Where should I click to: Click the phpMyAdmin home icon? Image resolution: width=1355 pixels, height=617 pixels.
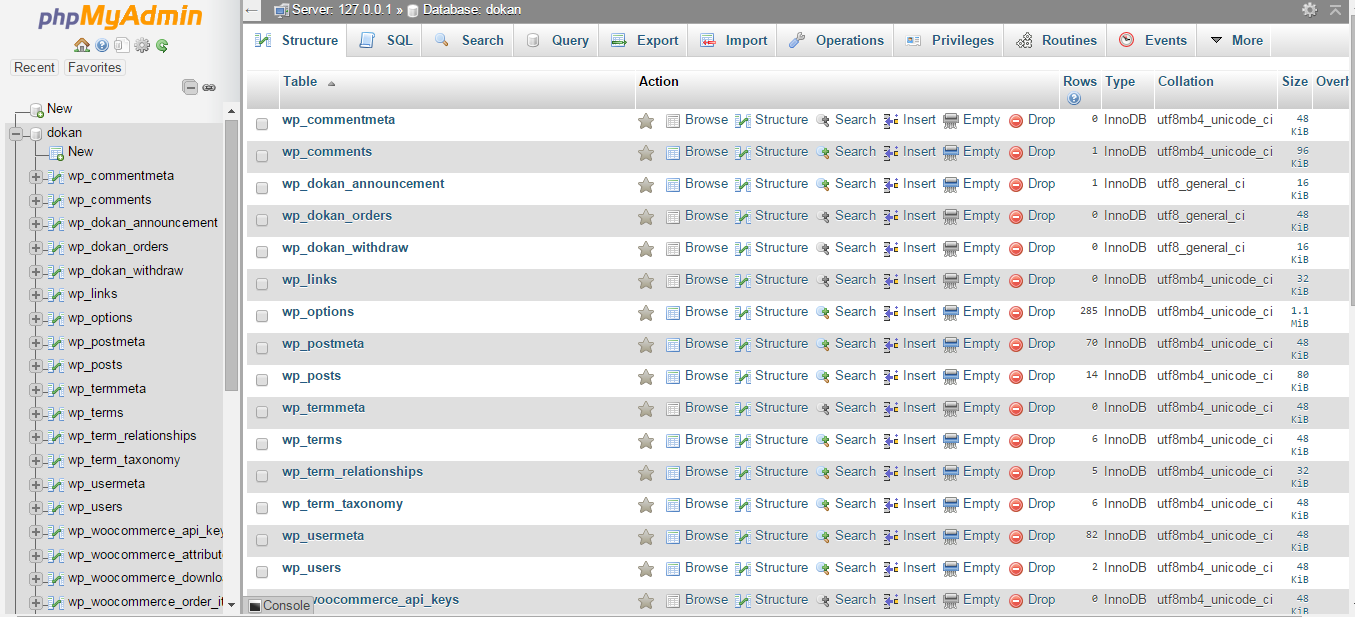pyautogui.click(x=82, y=45)
